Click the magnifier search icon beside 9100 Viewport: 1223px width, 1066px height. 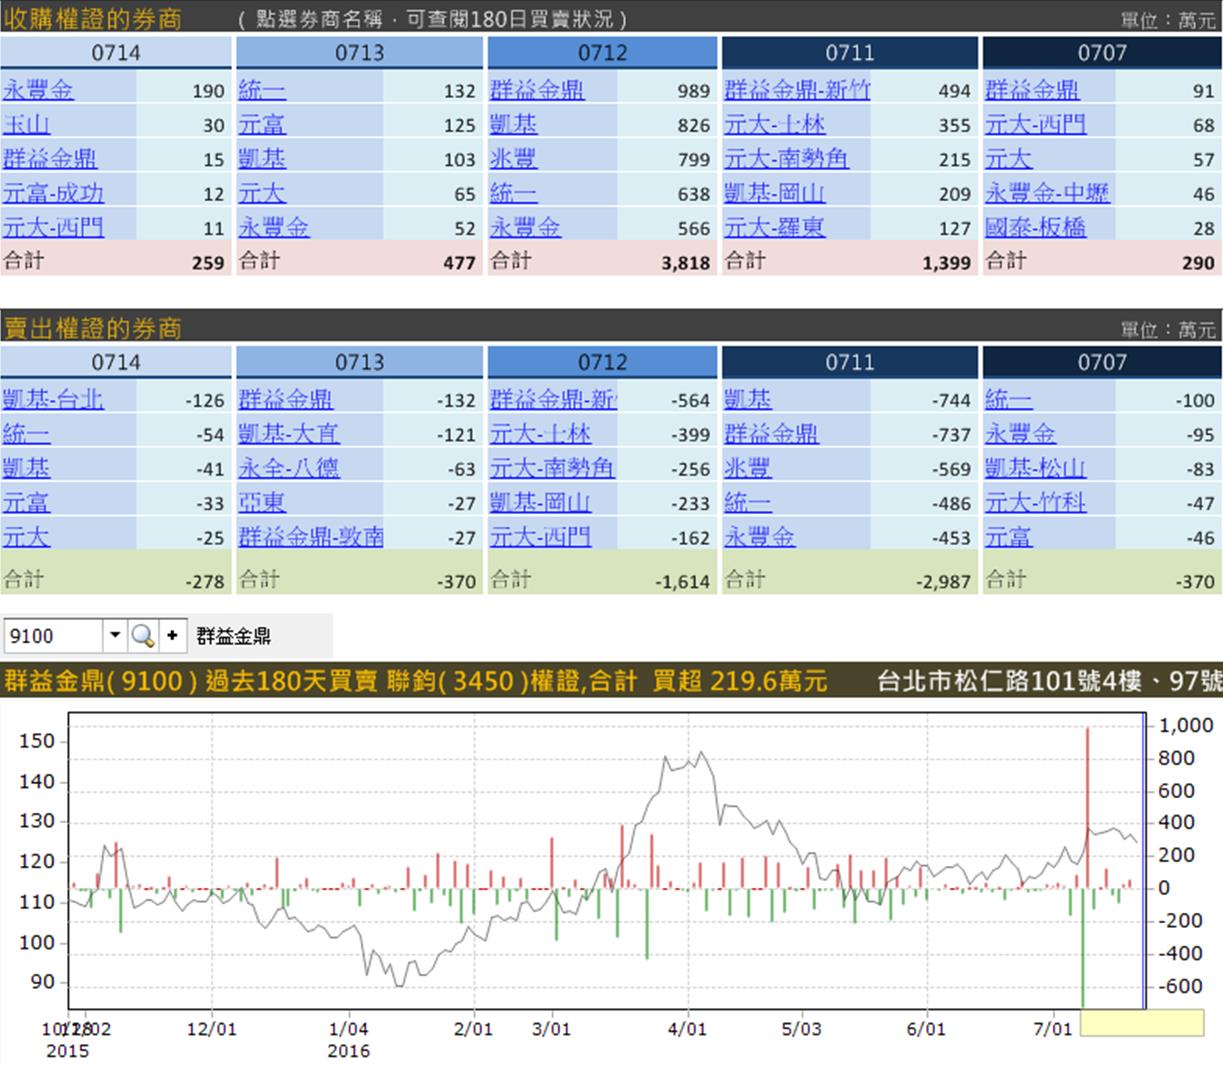pyautogui.click(x=143, y=635)
